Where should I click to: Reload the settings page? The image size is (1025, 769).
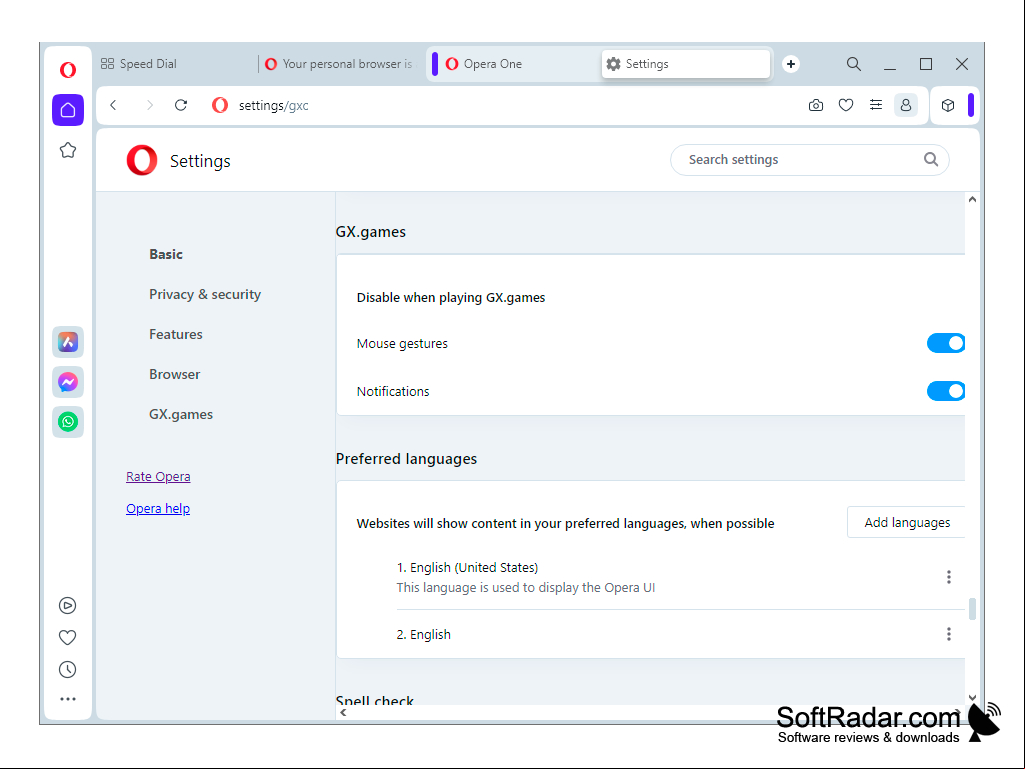181,105
